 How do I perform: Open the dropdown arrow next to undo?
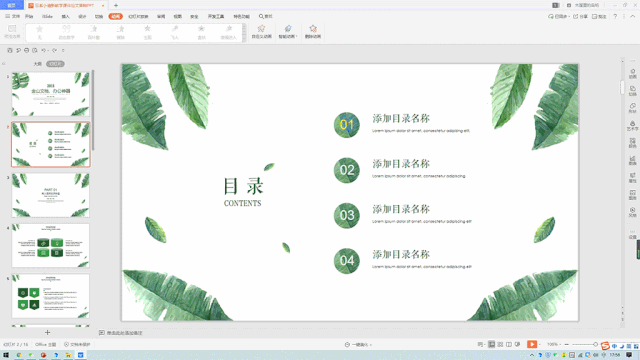click(x=48, y=50)
